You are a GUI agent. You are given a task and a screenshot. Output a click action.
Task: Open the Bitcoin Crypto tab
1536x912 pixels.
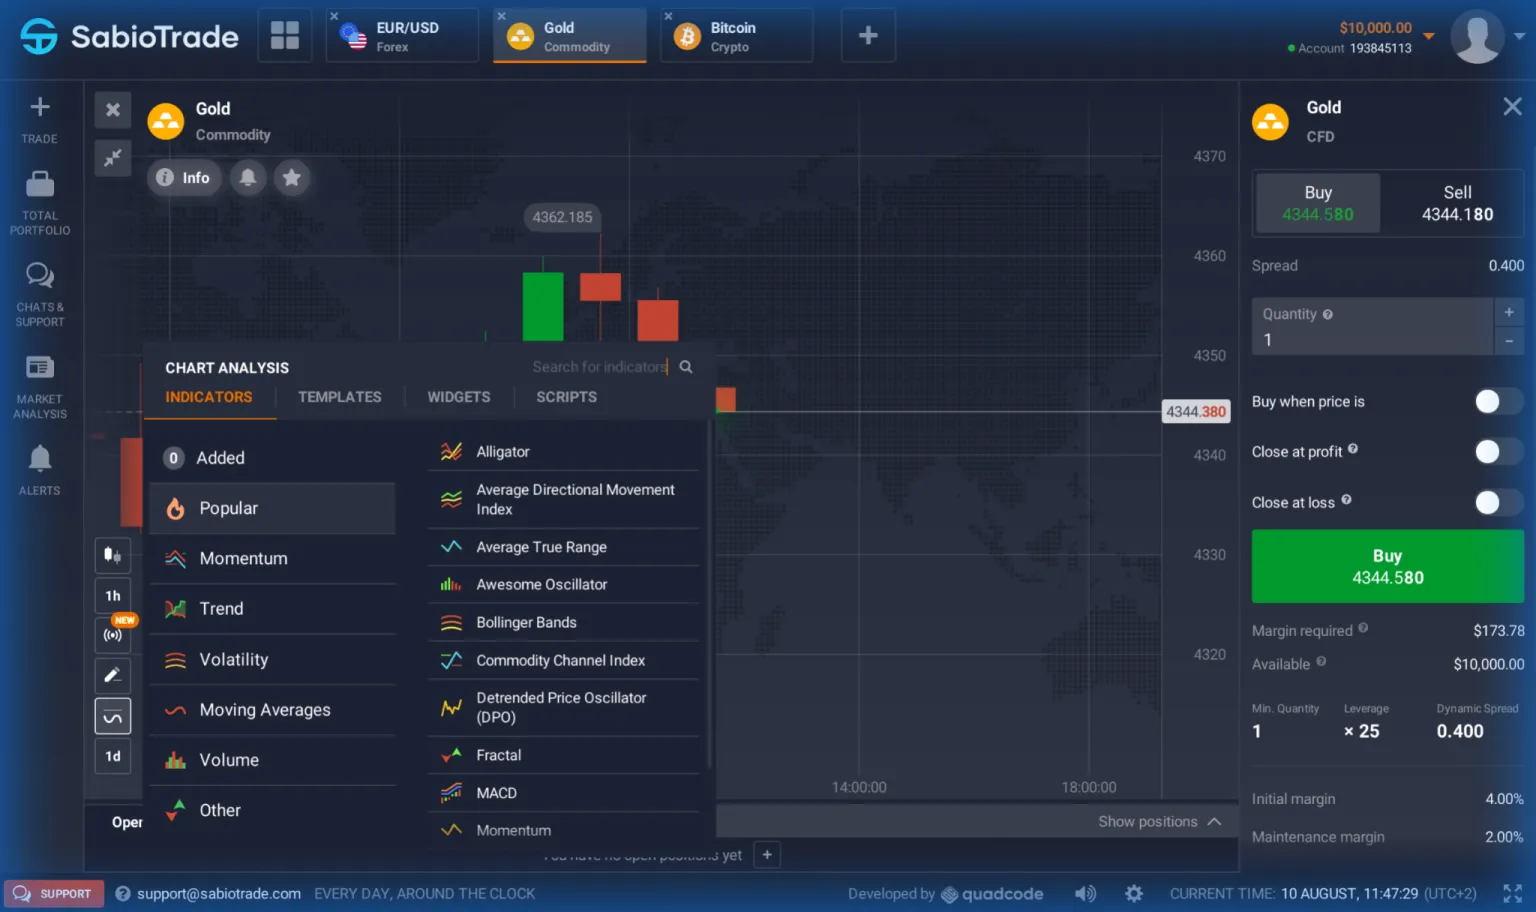[x=737, y=36]
